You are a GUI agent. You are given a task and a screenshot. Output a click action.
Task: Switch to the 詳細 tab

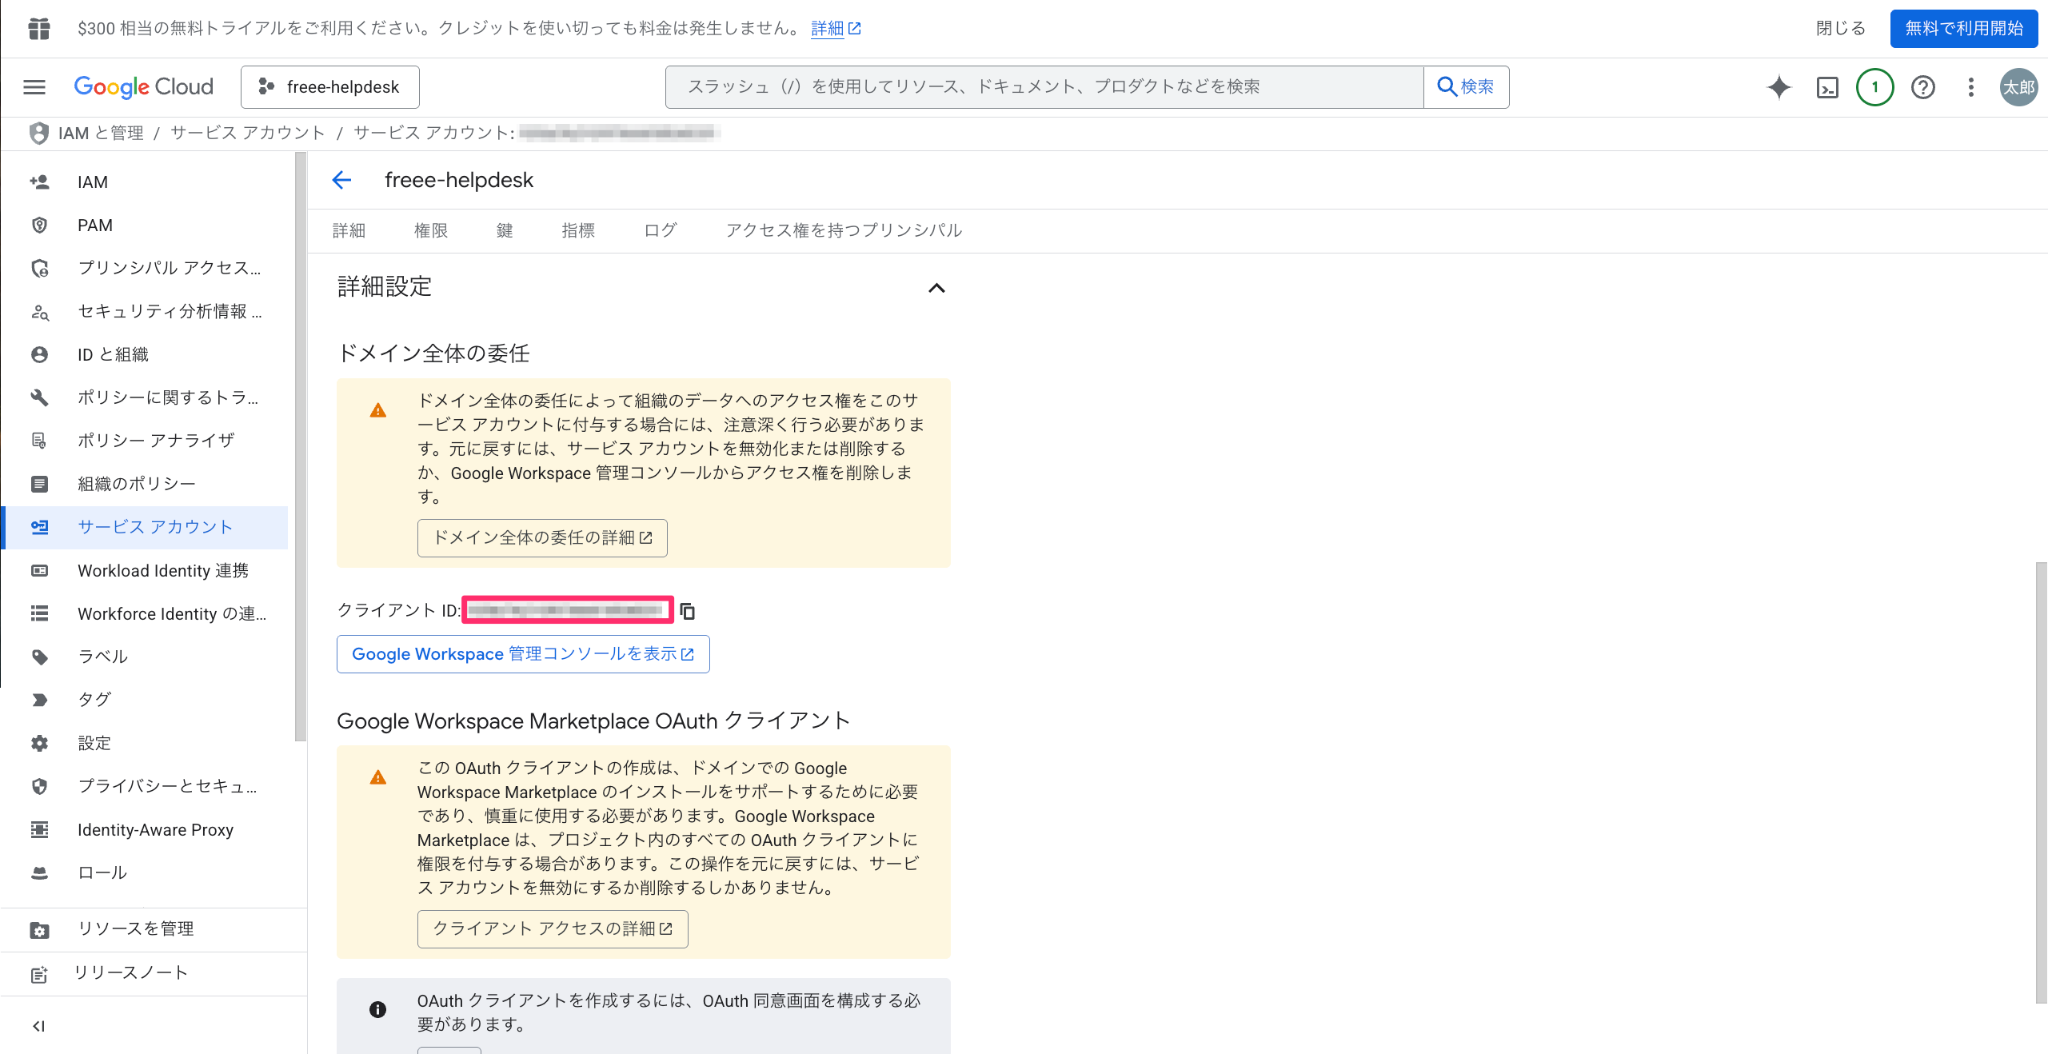click(x=349, y=231)
